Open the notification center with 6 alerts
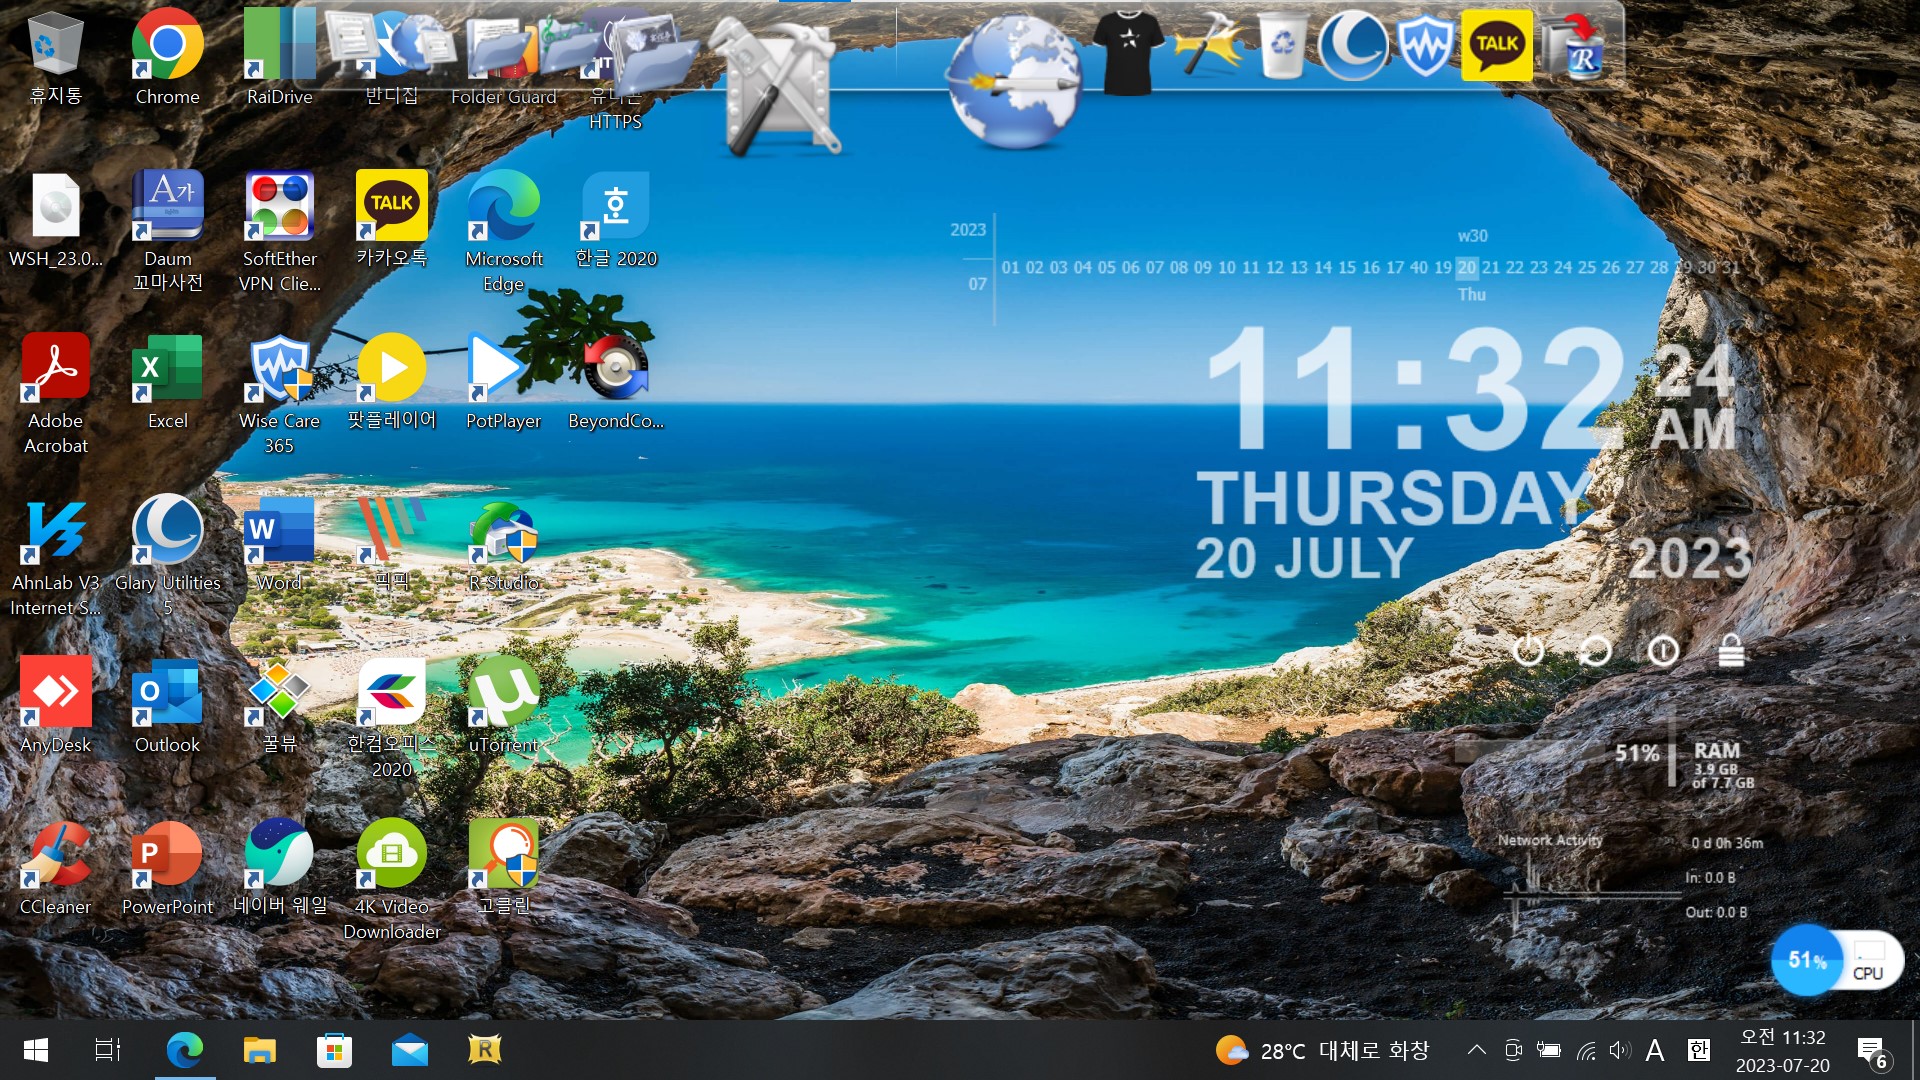This screenshot has width=1920, height=1080. pyautogui.click(x=1872, y=1052)
